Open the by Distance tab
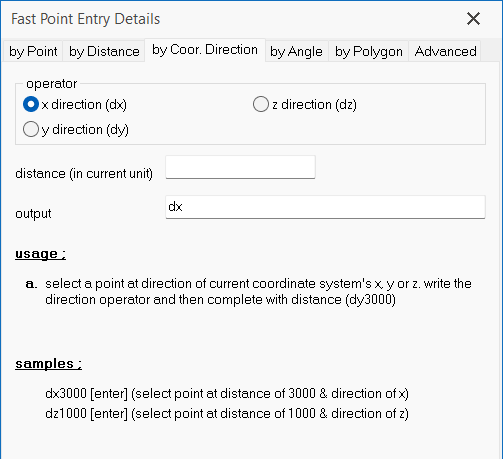Screen dimensions: 503x459 (104, 51)
